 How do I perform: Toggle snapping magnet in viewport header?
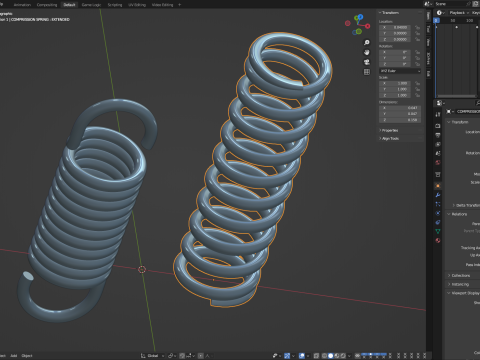tap(182, 356)
